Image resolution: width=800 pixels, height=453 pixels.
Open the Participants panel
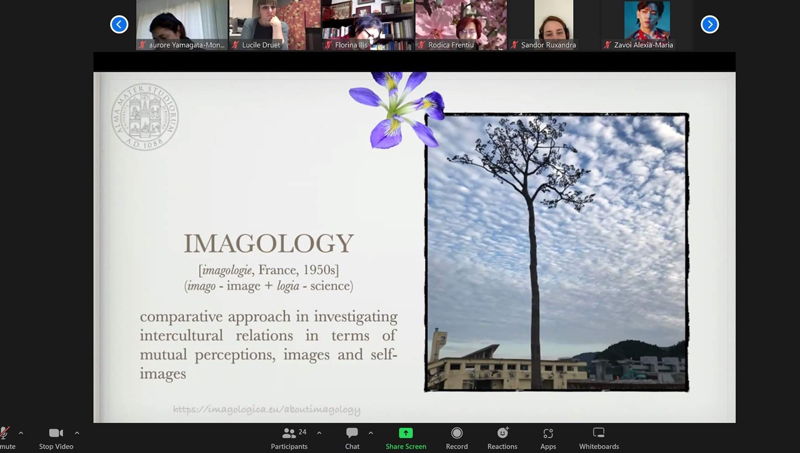[x=289, y=438]
